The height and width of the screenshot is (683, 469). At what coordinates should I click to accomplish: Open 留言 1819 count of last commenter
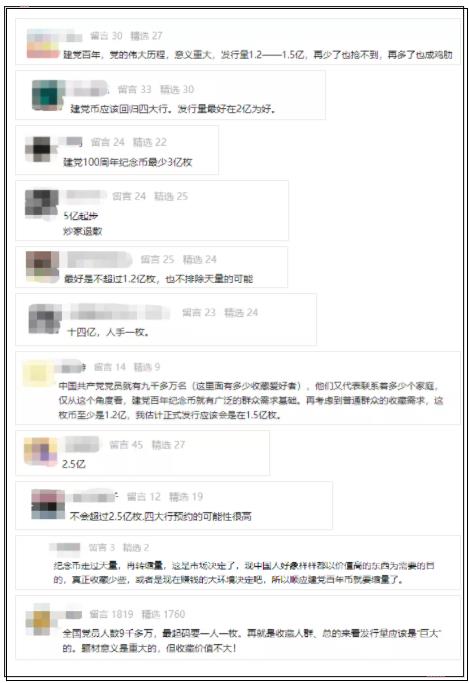[111, 614]
